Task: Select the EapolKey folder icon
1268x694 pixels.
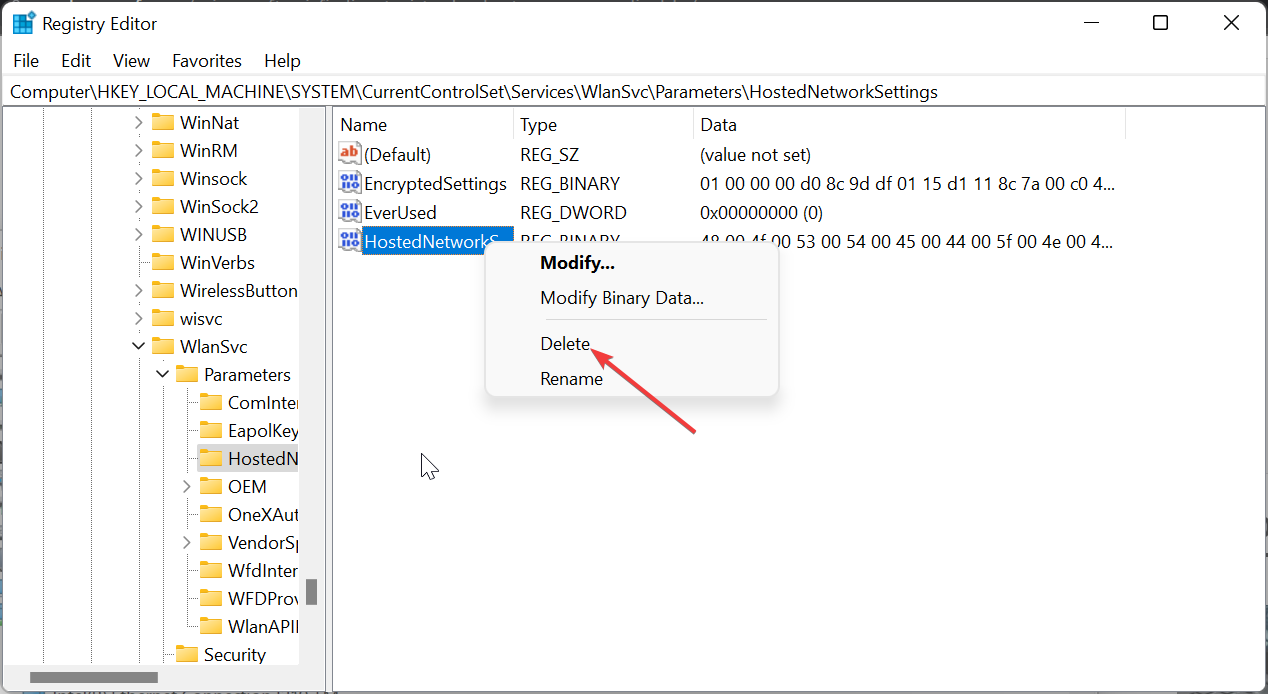Action: (211, 430)
